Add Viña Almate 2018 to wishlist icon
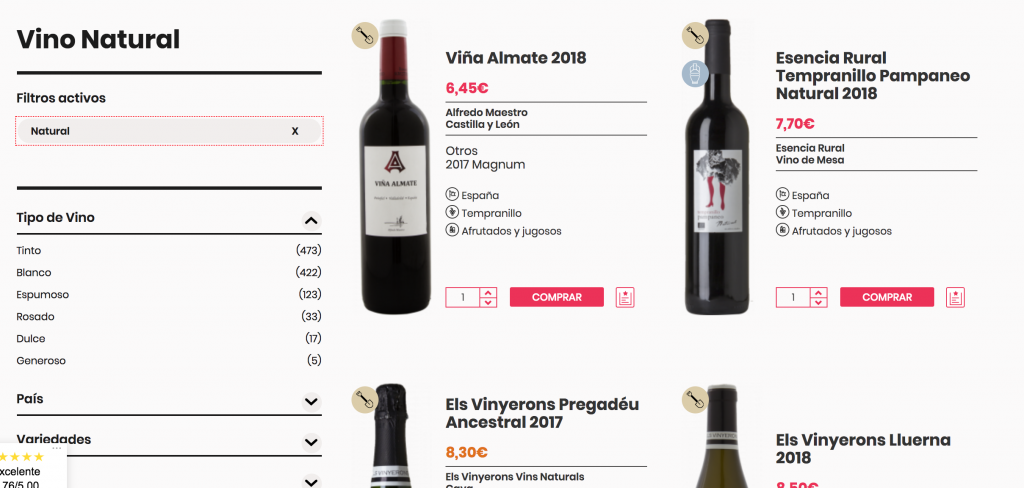Image resolution: width=1024 pixels, height=488 pixels. coord(625,297)
